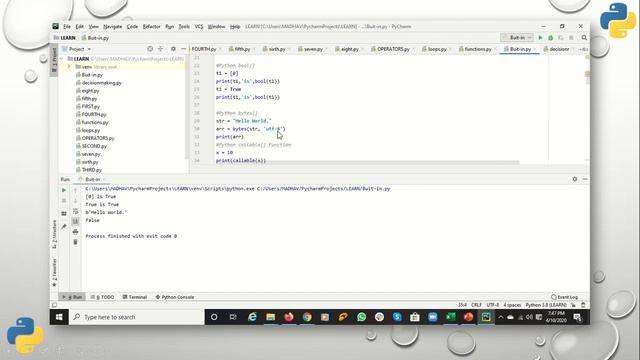This screenshot has height=360, width=640.
Task: Minimize the Run panel with the minus icon
Action: click(585, 179)
